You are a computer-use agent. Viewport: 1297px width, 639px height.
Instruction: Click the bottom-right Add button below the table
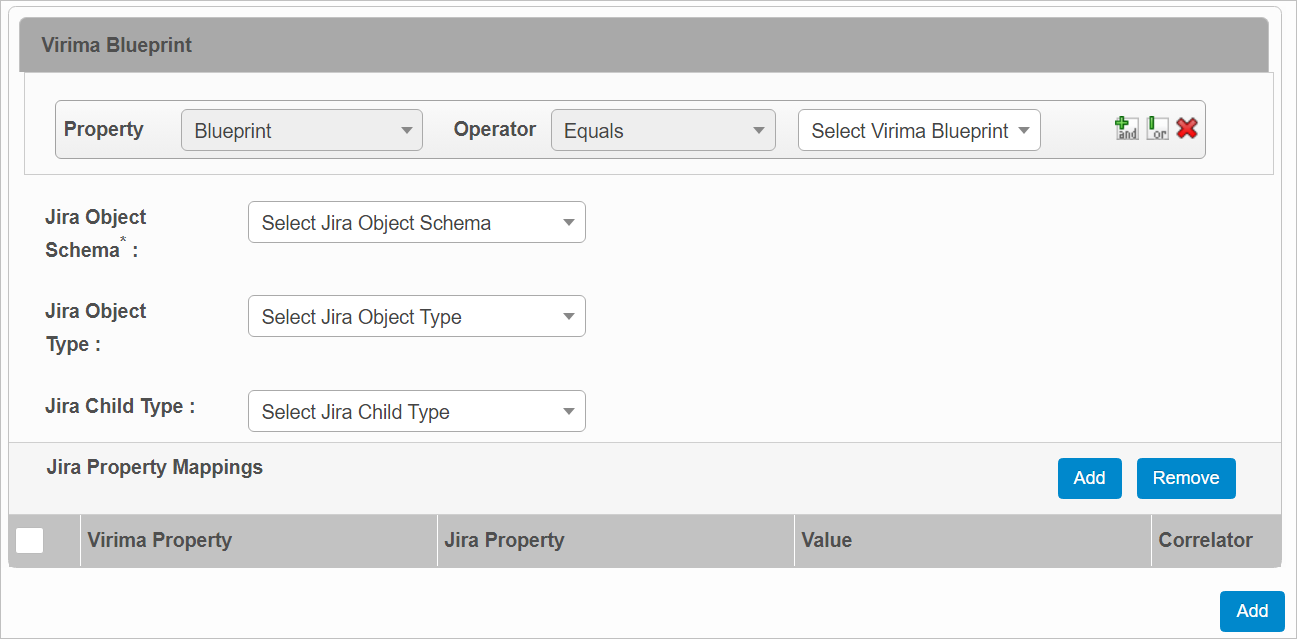[x=1251, y=611]
